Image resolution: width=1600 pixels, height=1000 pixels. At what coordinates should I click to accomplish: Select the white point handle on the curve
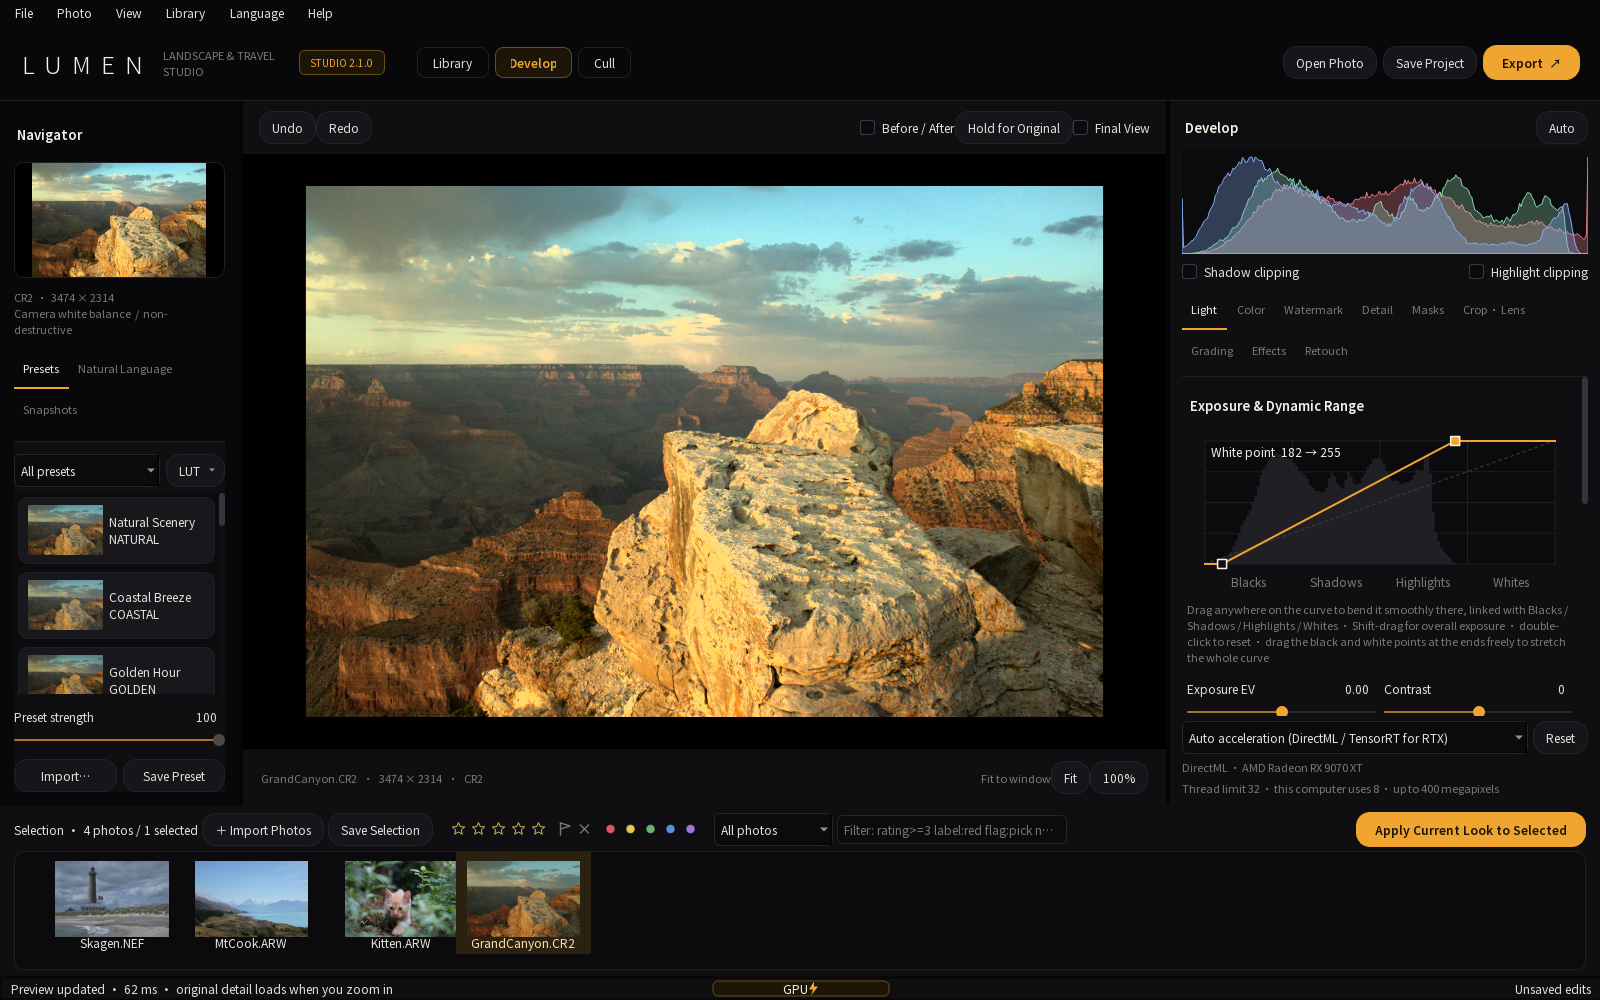[x=1455, y=441]
